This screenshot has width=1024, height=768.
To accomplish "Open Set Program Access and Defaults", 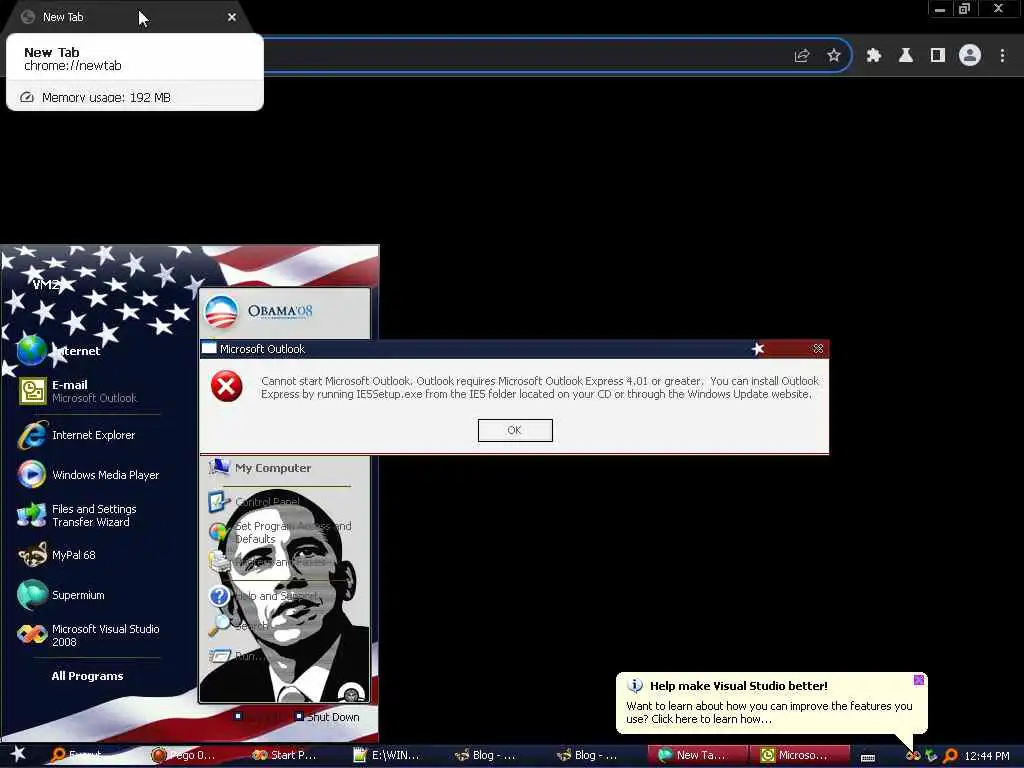I will (281, 532).
